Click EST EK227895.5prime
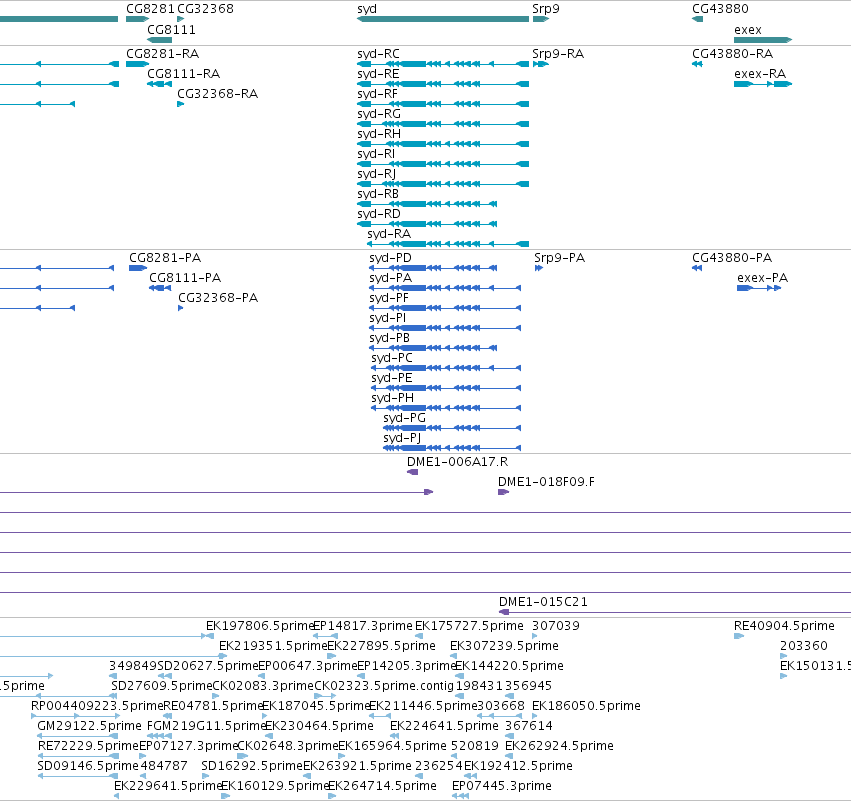Screen dimensions: 851x801 (382, 646)
